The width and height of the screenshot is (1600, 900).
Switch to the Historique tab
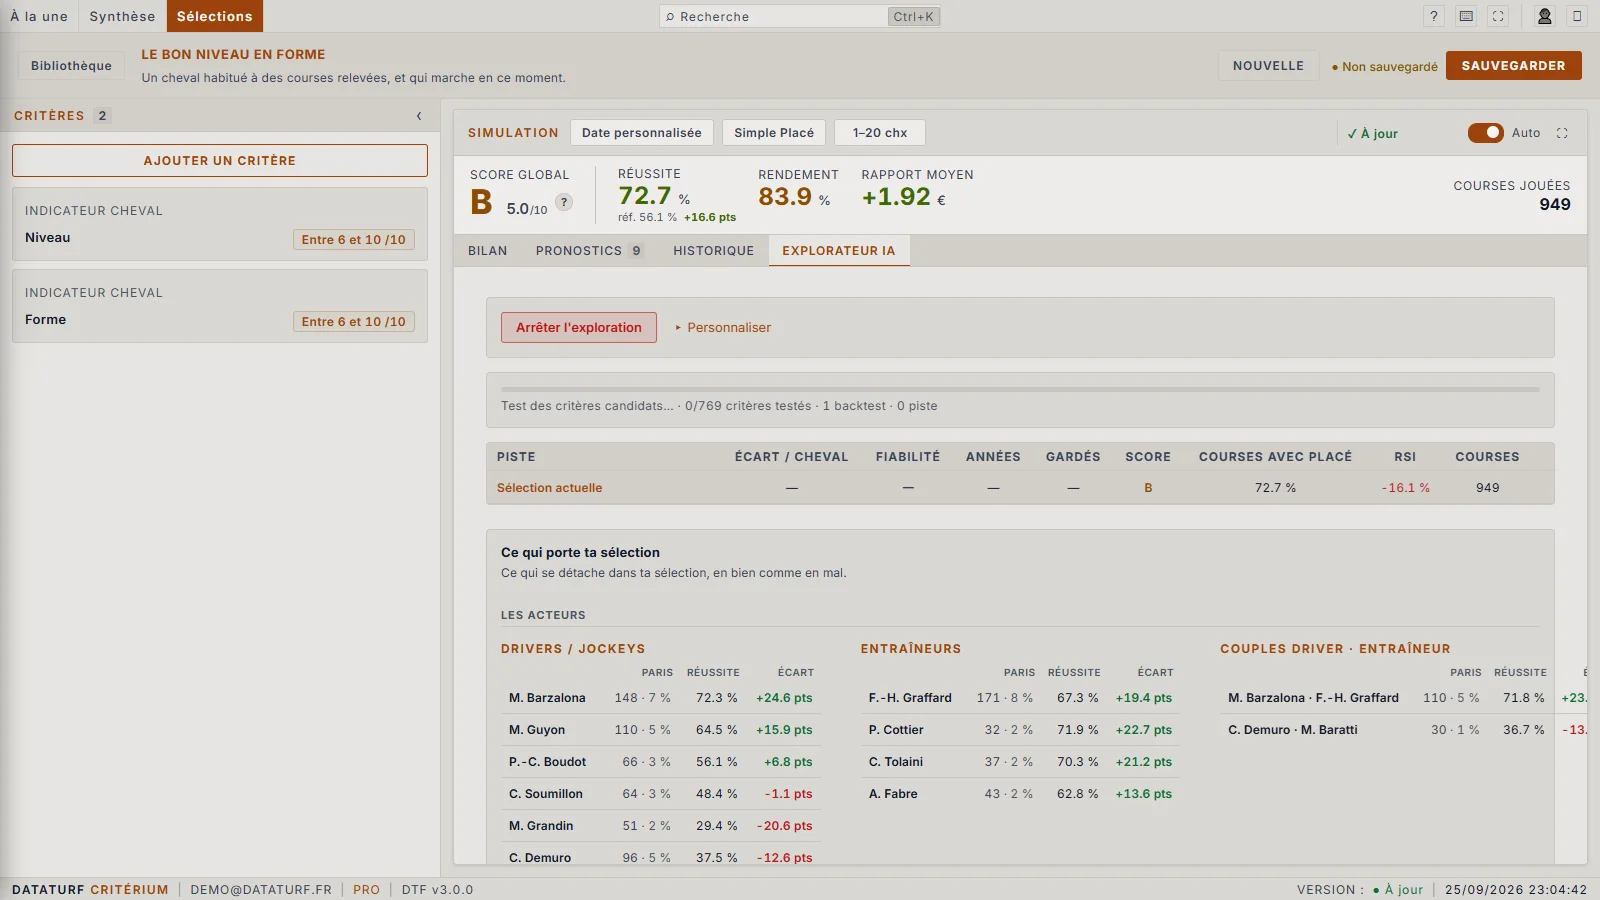713,251
